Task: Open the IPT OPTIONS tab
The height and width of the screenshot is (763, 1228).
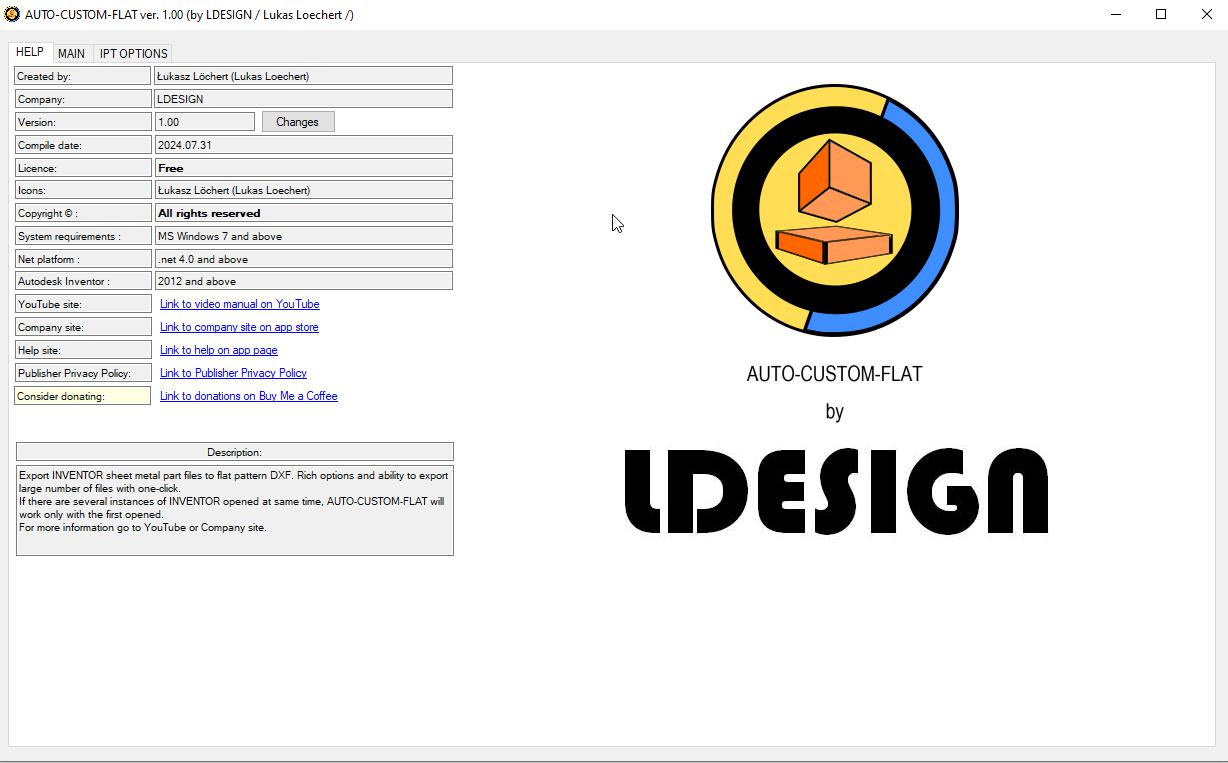Action: click(134, 53)
